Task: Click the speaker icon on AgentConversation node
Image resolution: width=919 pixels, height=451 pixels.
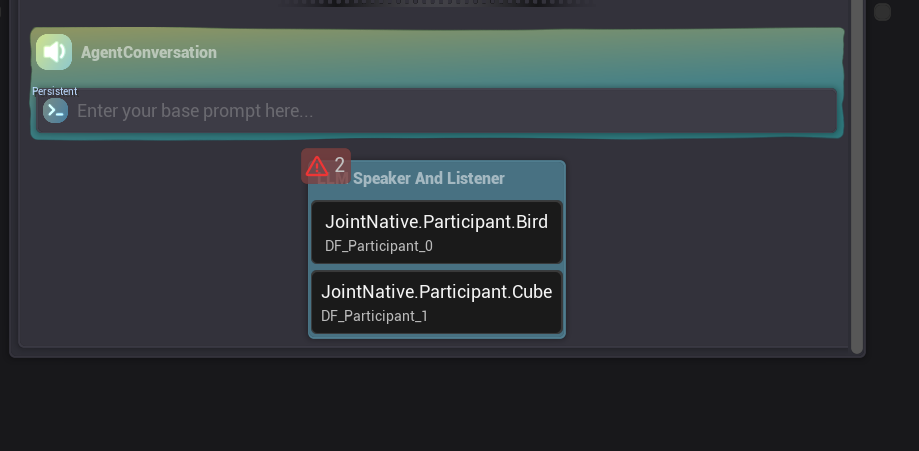Action: click(54, 52)
